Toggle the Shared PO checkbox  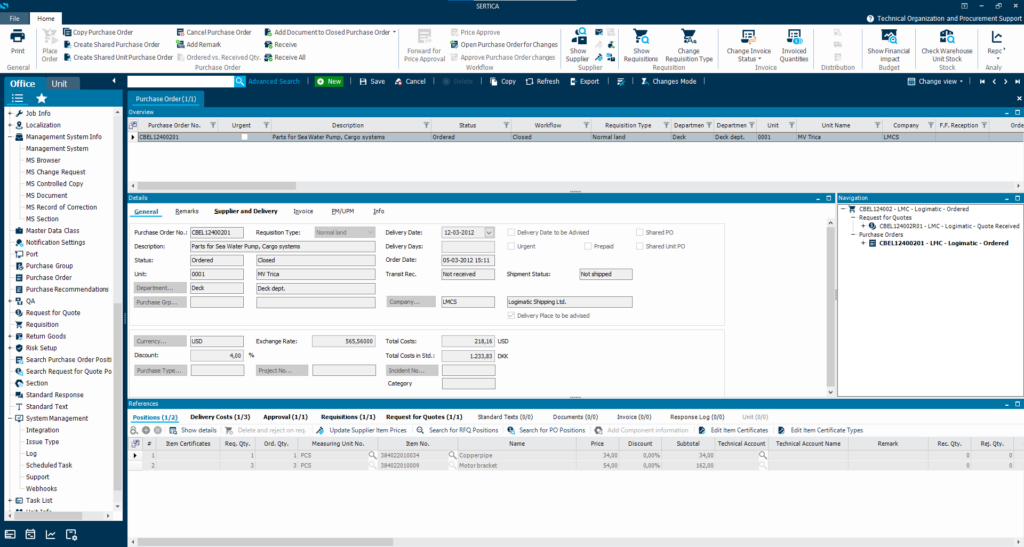(640, 232)
